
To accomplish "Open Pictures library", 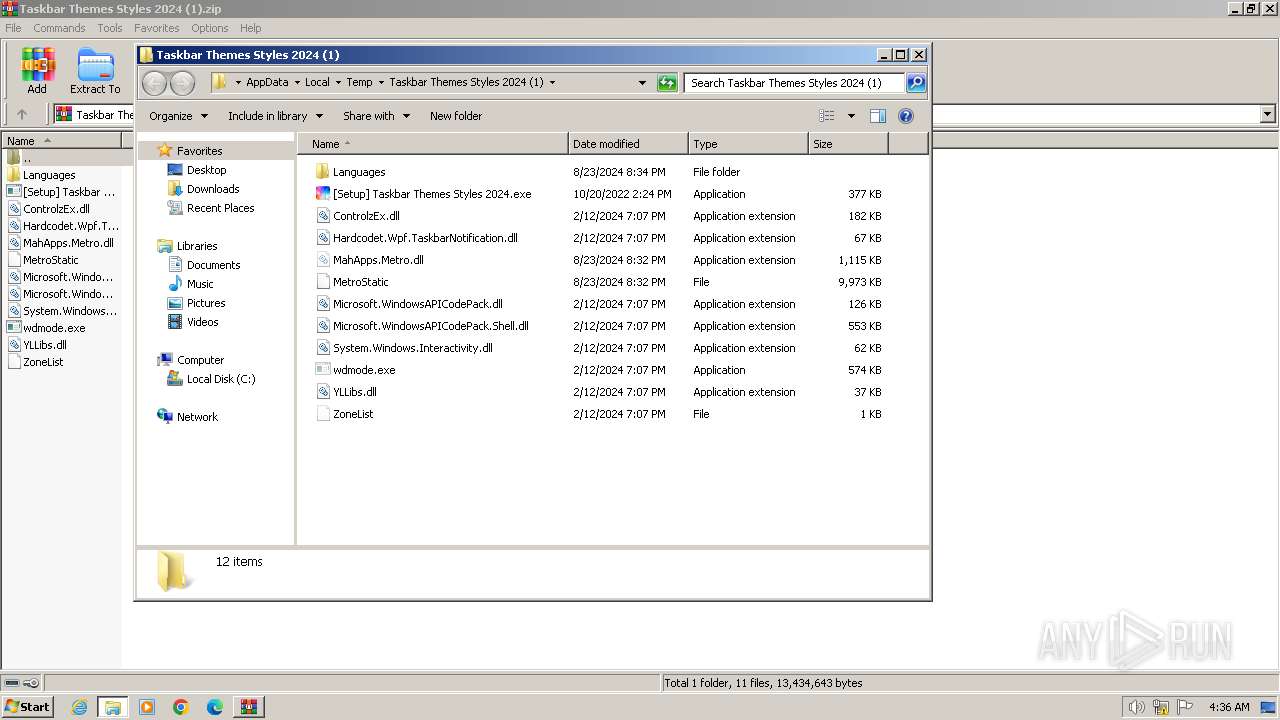I will tap(206, 303).
